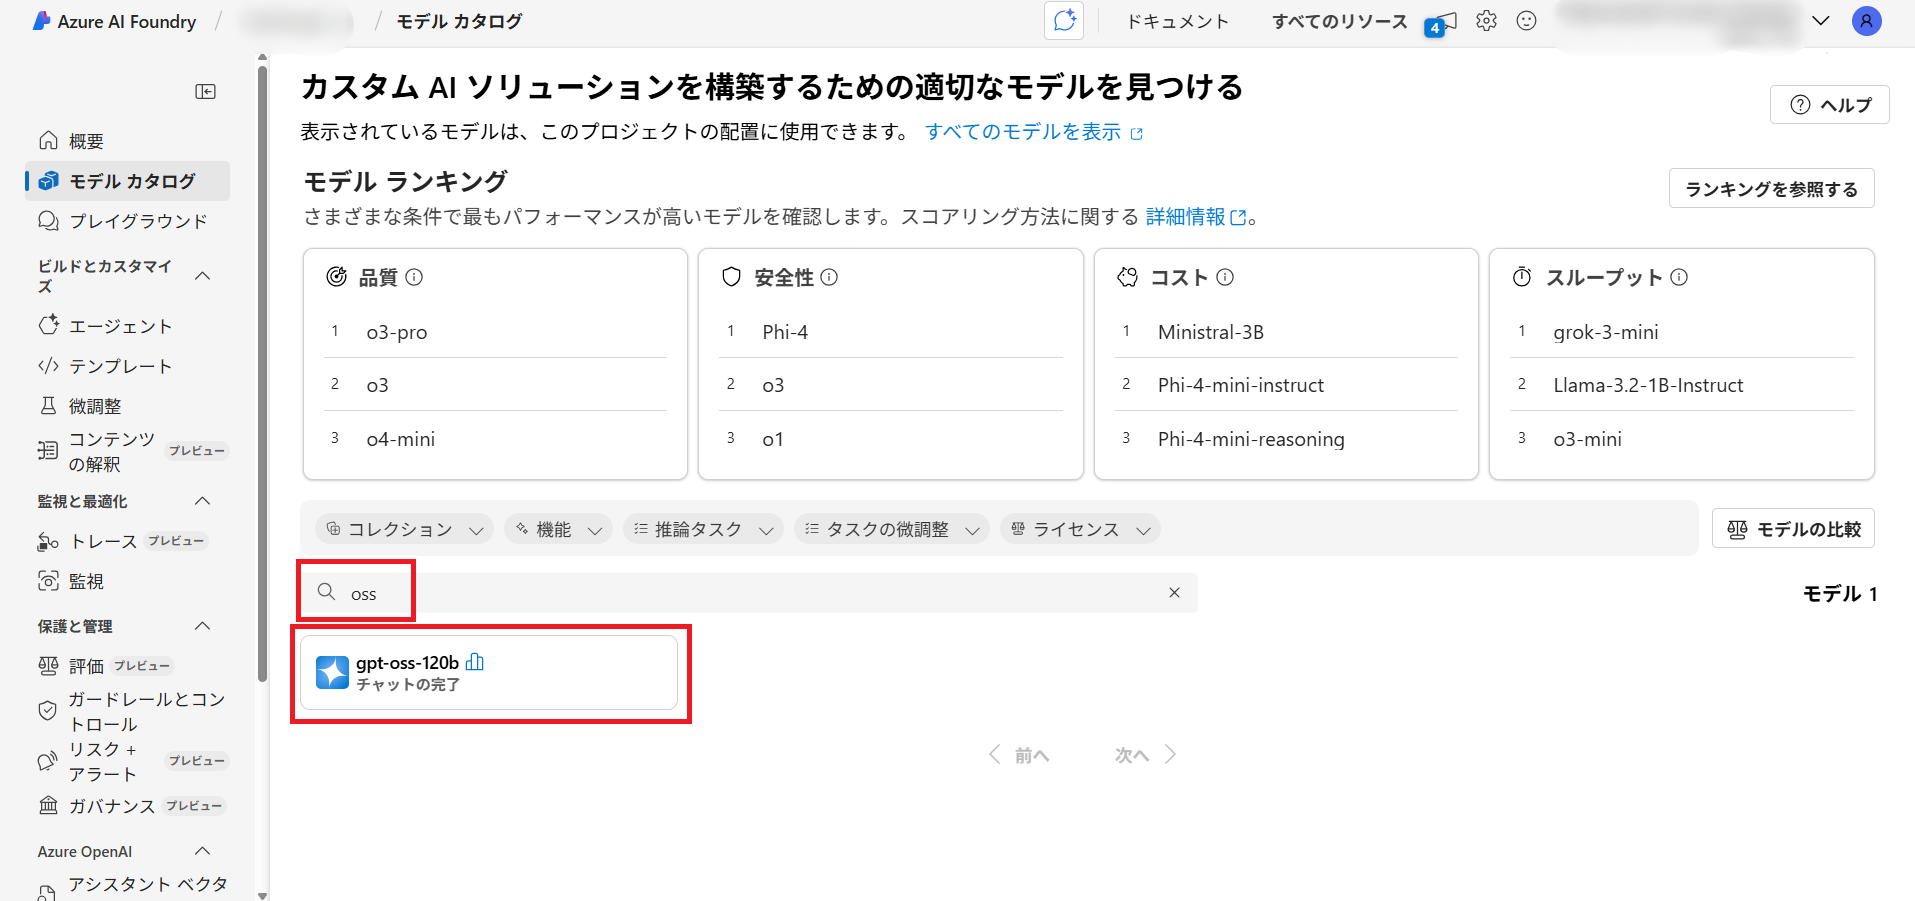Screen dimensions: 1915x901
Task: Collapse the left sidebar panel icon
Action: coord(205,92)
